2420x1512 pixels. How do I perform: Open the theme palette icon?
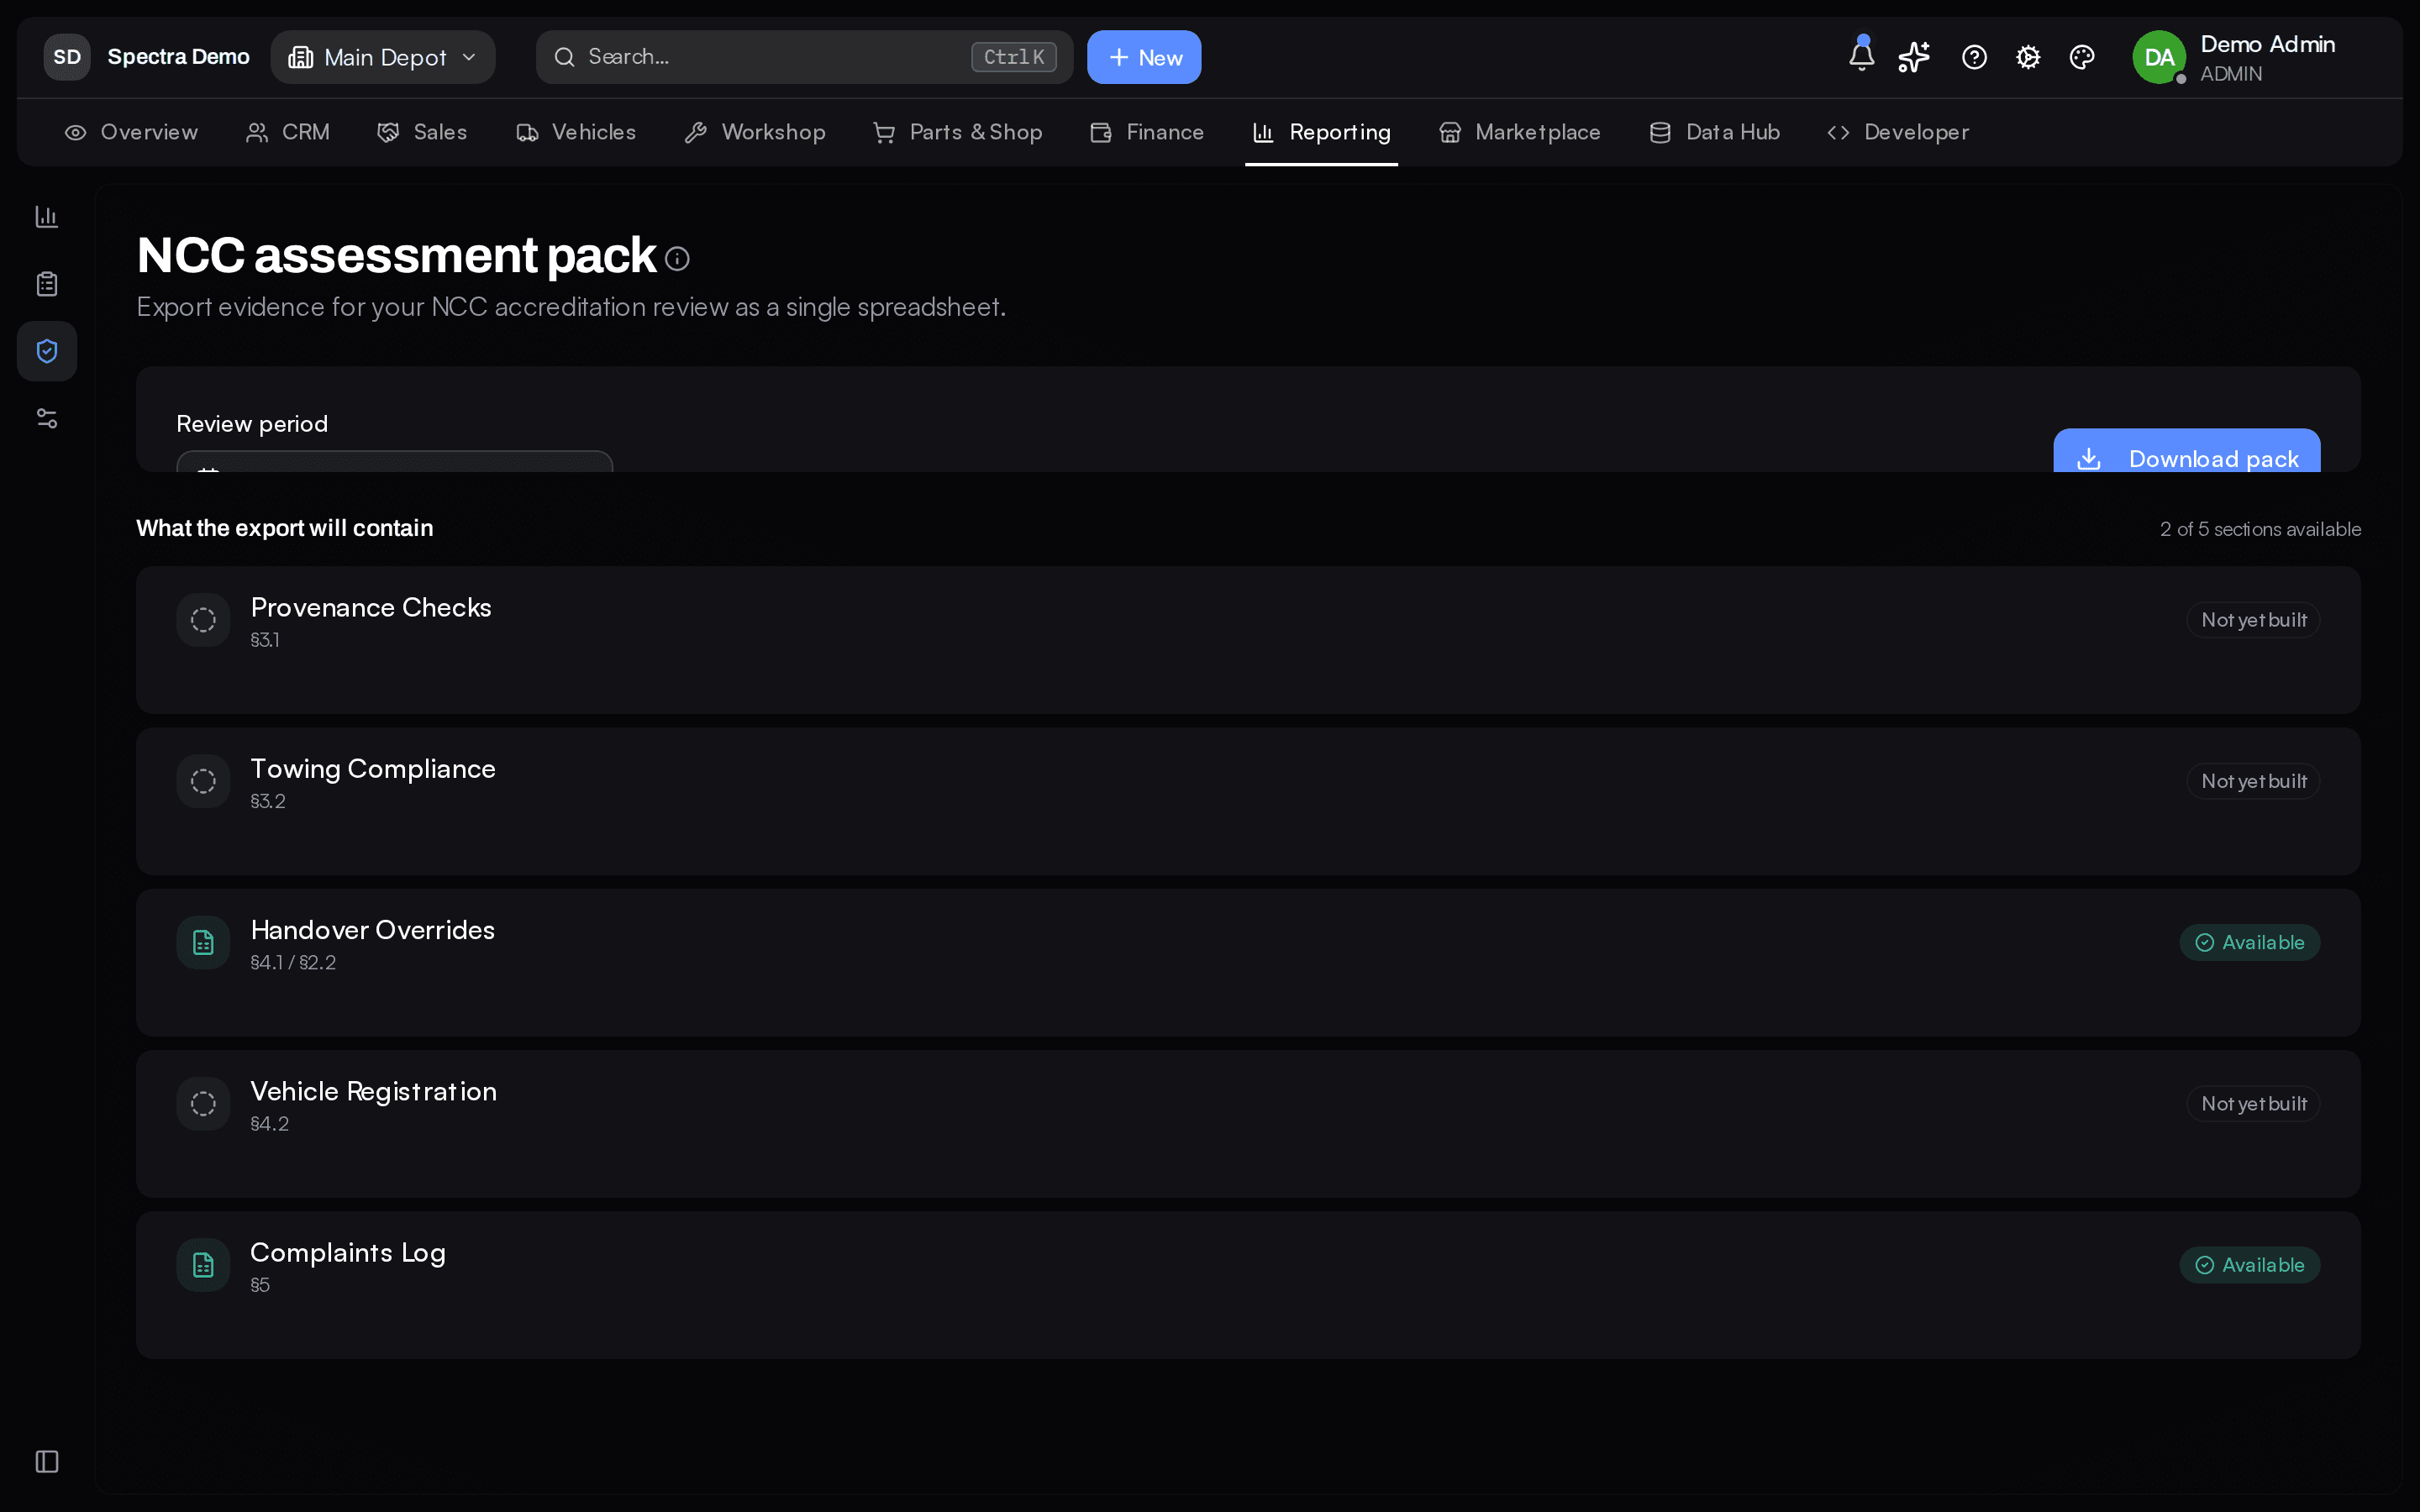coord(2082,57)
